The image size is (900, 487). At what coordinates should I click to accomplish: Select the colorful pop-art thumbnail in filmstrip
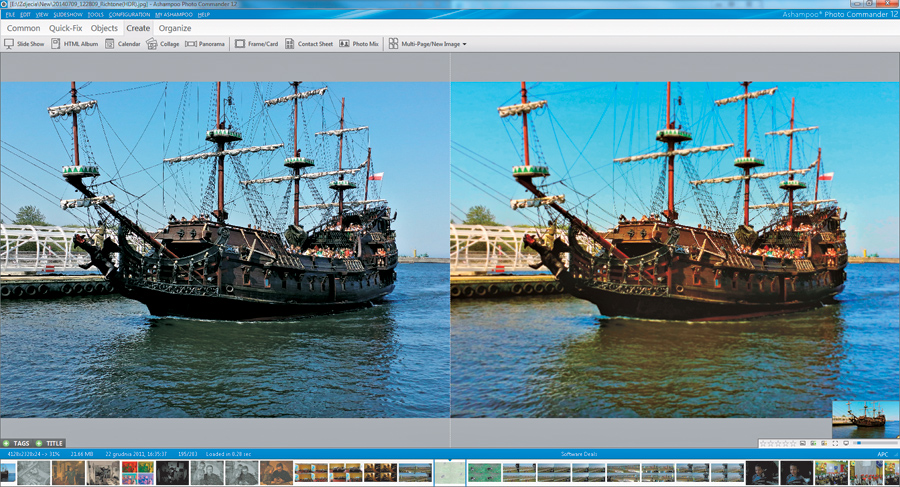[x=138, y=472]
